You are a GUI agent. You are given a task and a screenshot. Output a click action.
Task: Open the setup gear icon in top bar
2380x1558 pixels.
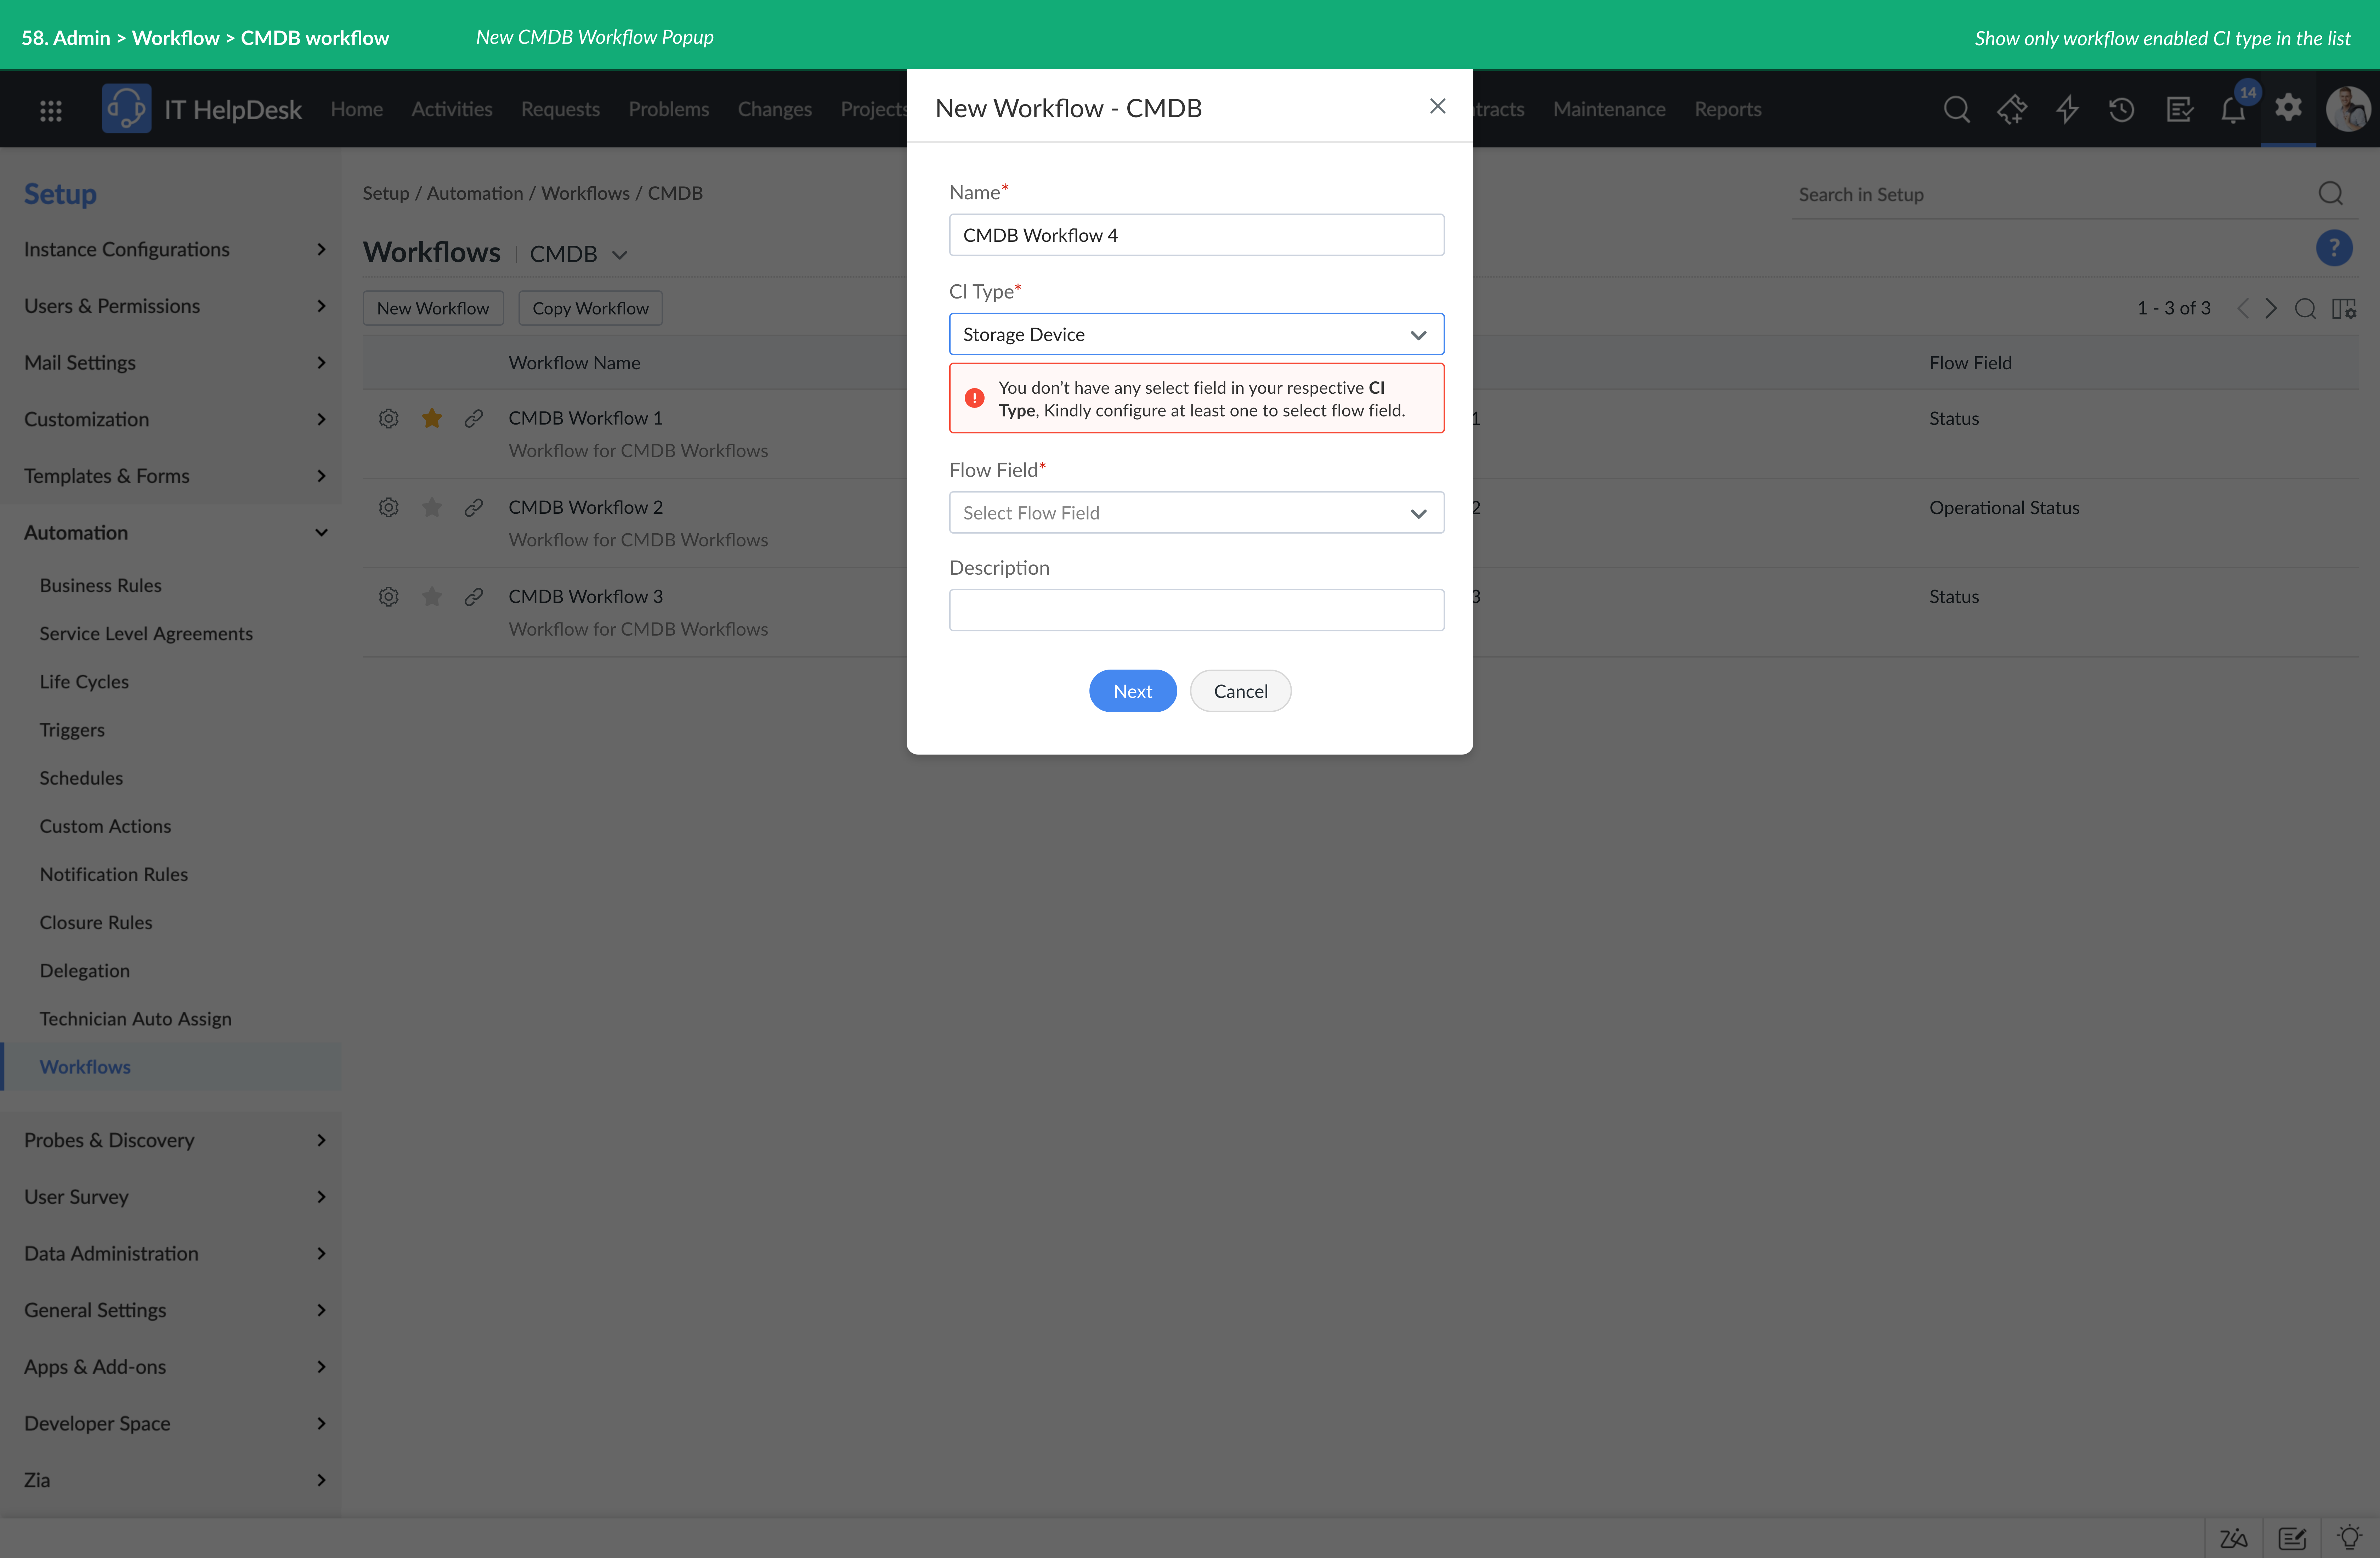pyautogui.click(x=2288, y=107)
